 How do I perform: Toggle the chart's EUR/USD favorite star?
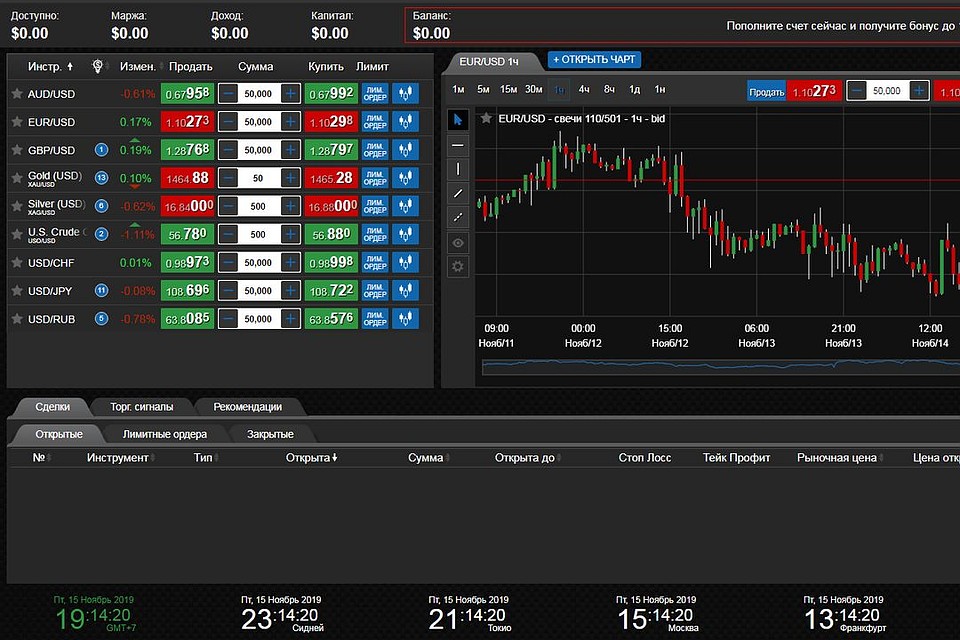(486, 118)
